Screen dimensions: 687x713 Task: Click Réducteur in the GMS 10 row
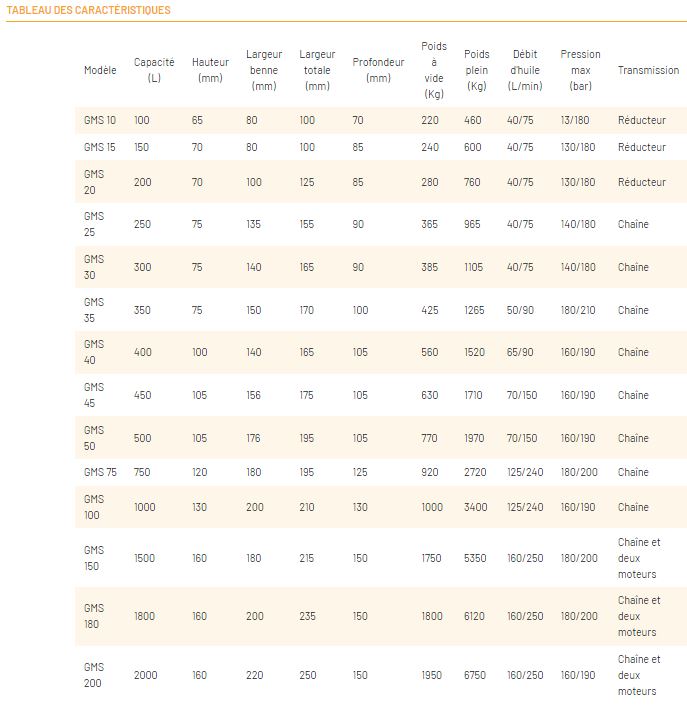coord(641,120)
